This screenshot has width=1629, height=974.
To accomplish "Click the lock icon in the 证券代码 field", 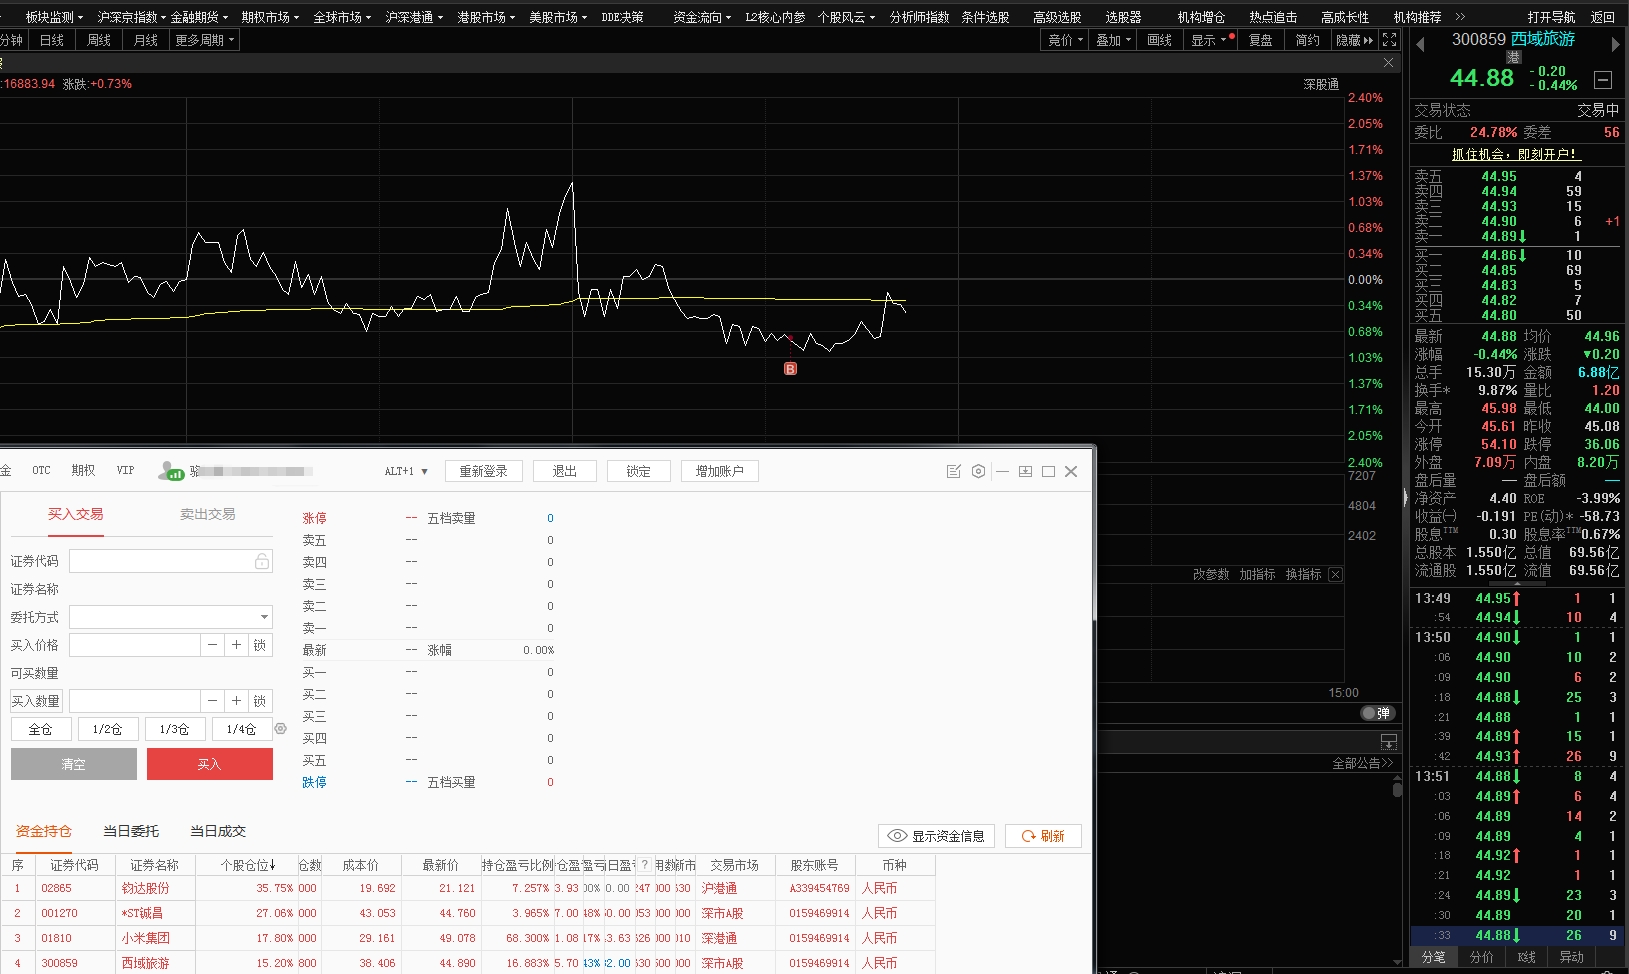I will [262, 562].
